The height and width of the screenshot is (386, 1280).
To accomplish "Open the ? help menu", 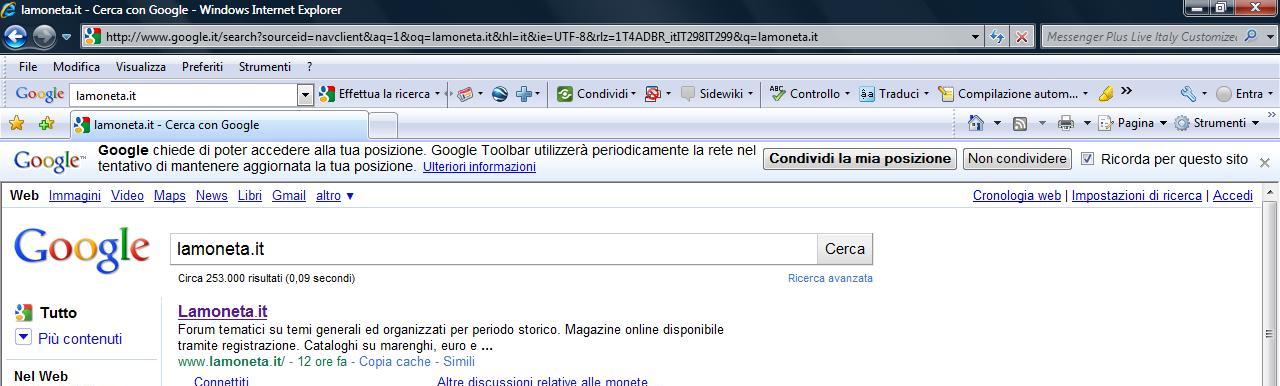I will pos(309,67).
